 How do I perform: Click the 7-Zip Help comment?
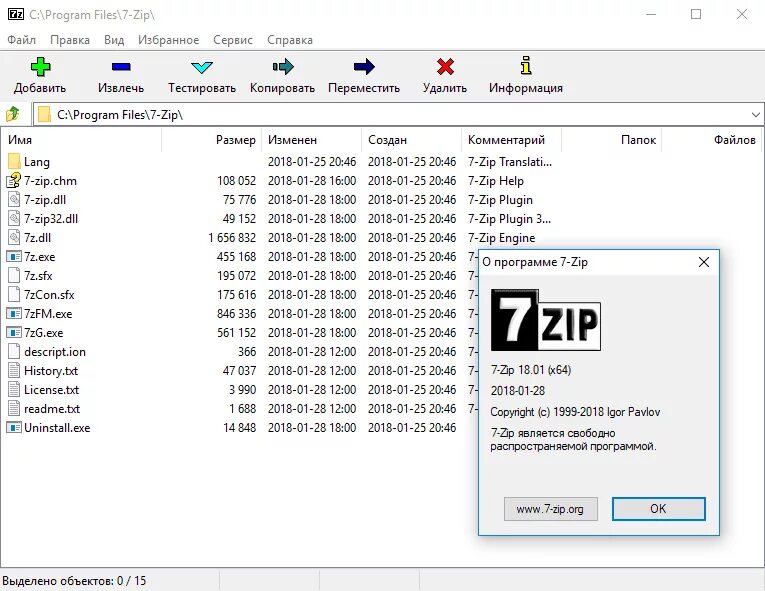click(496, 181)
